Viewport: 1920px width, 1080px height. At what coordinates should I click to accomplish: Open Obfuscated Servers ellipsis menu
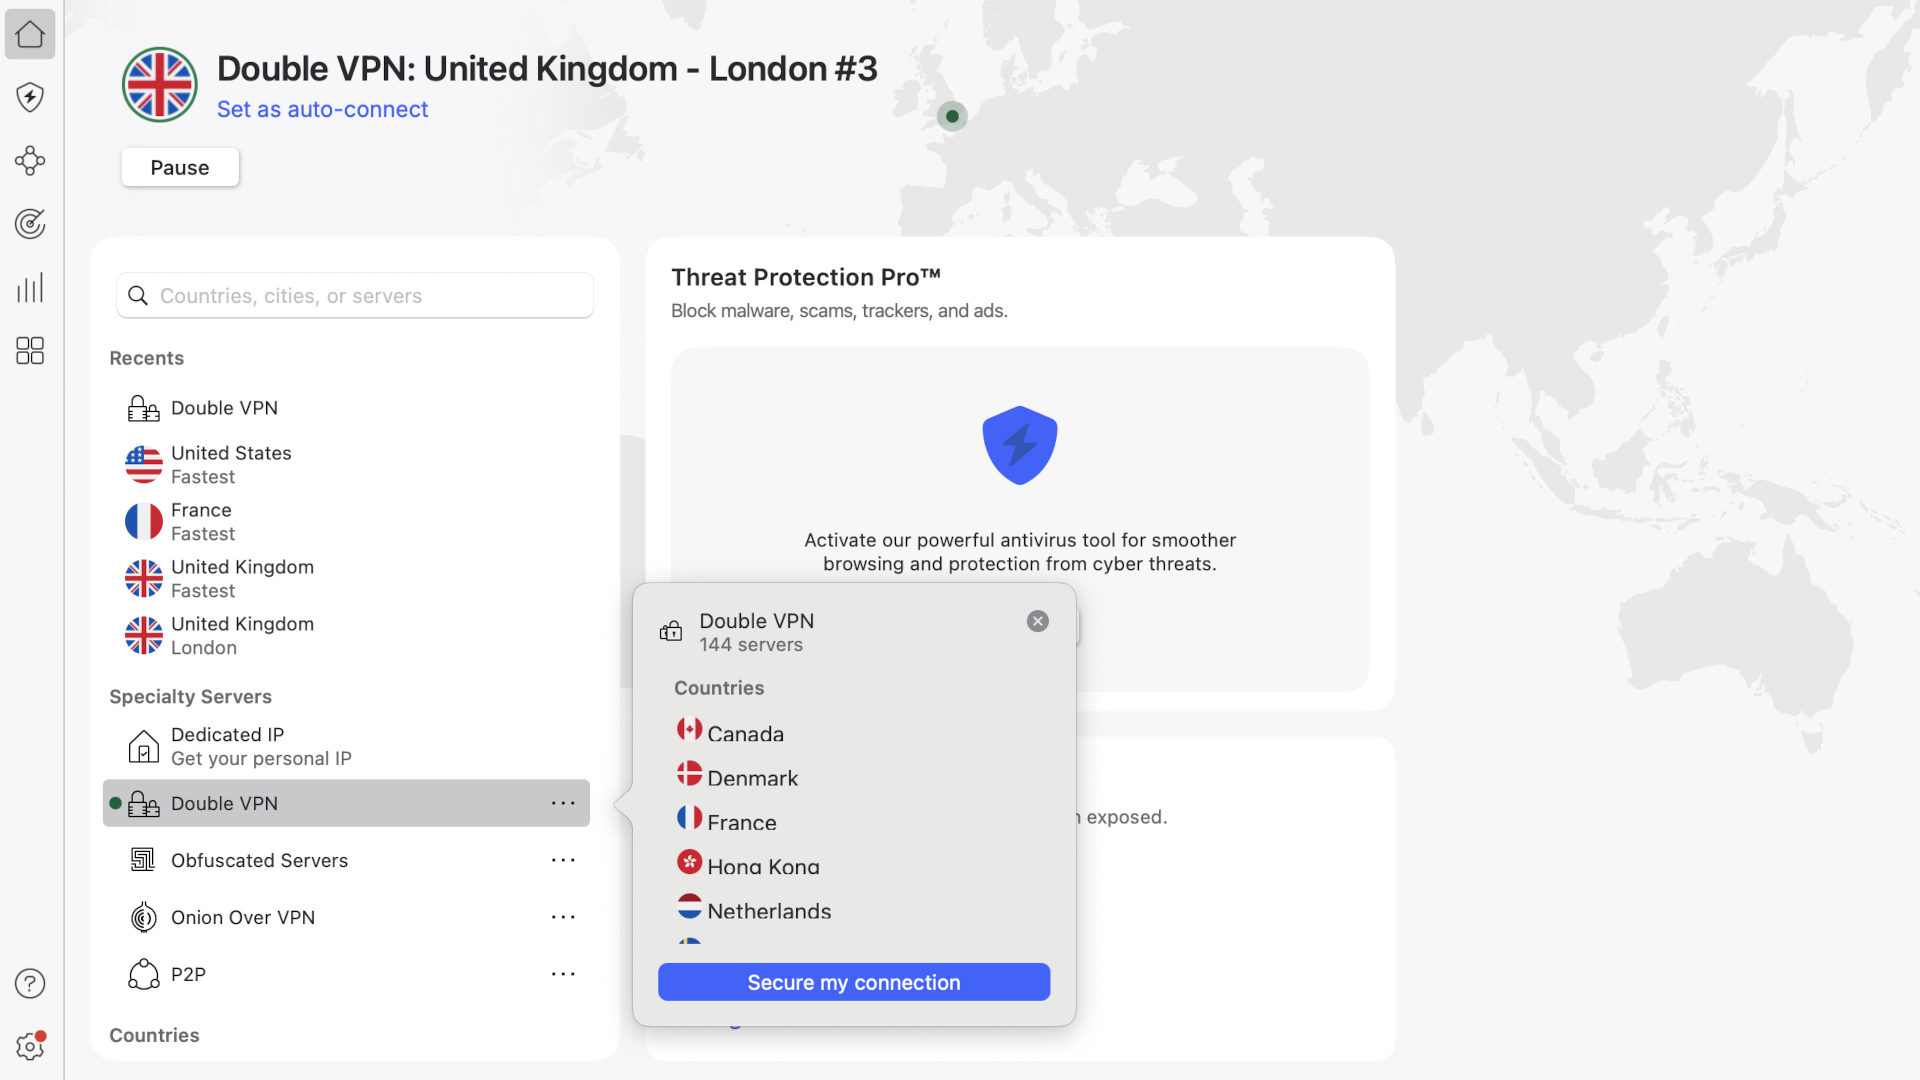(564, 860)
